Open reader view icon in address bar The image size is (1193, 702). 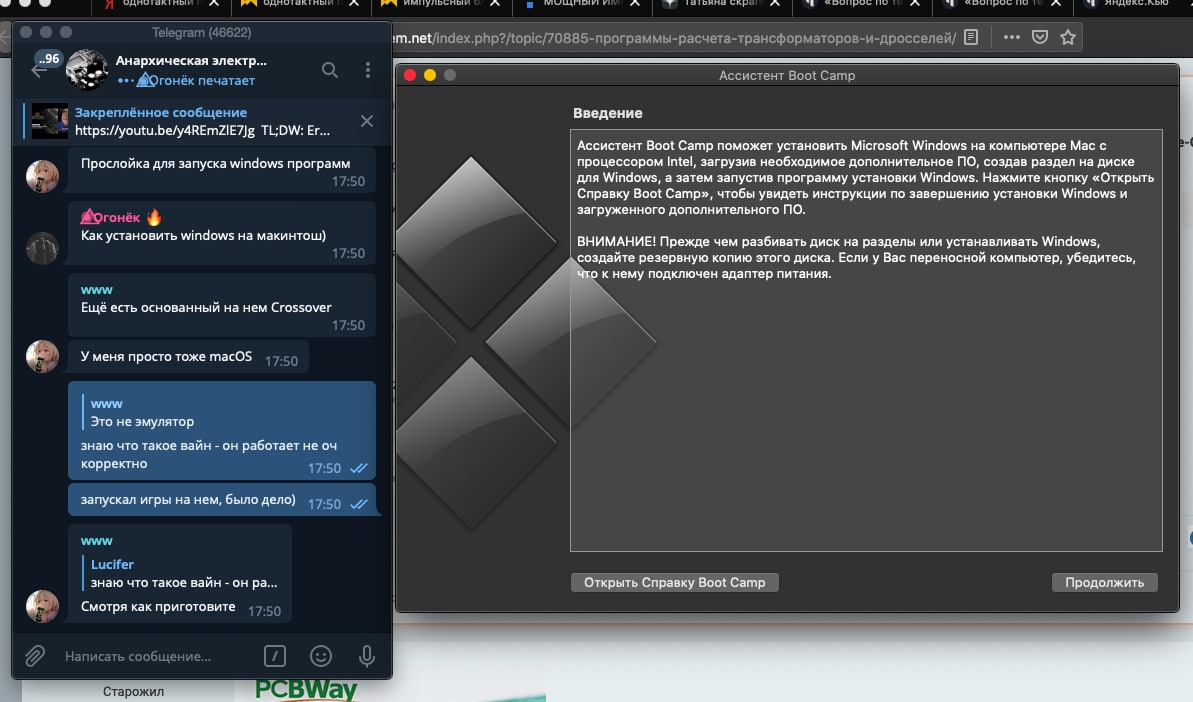971,37
